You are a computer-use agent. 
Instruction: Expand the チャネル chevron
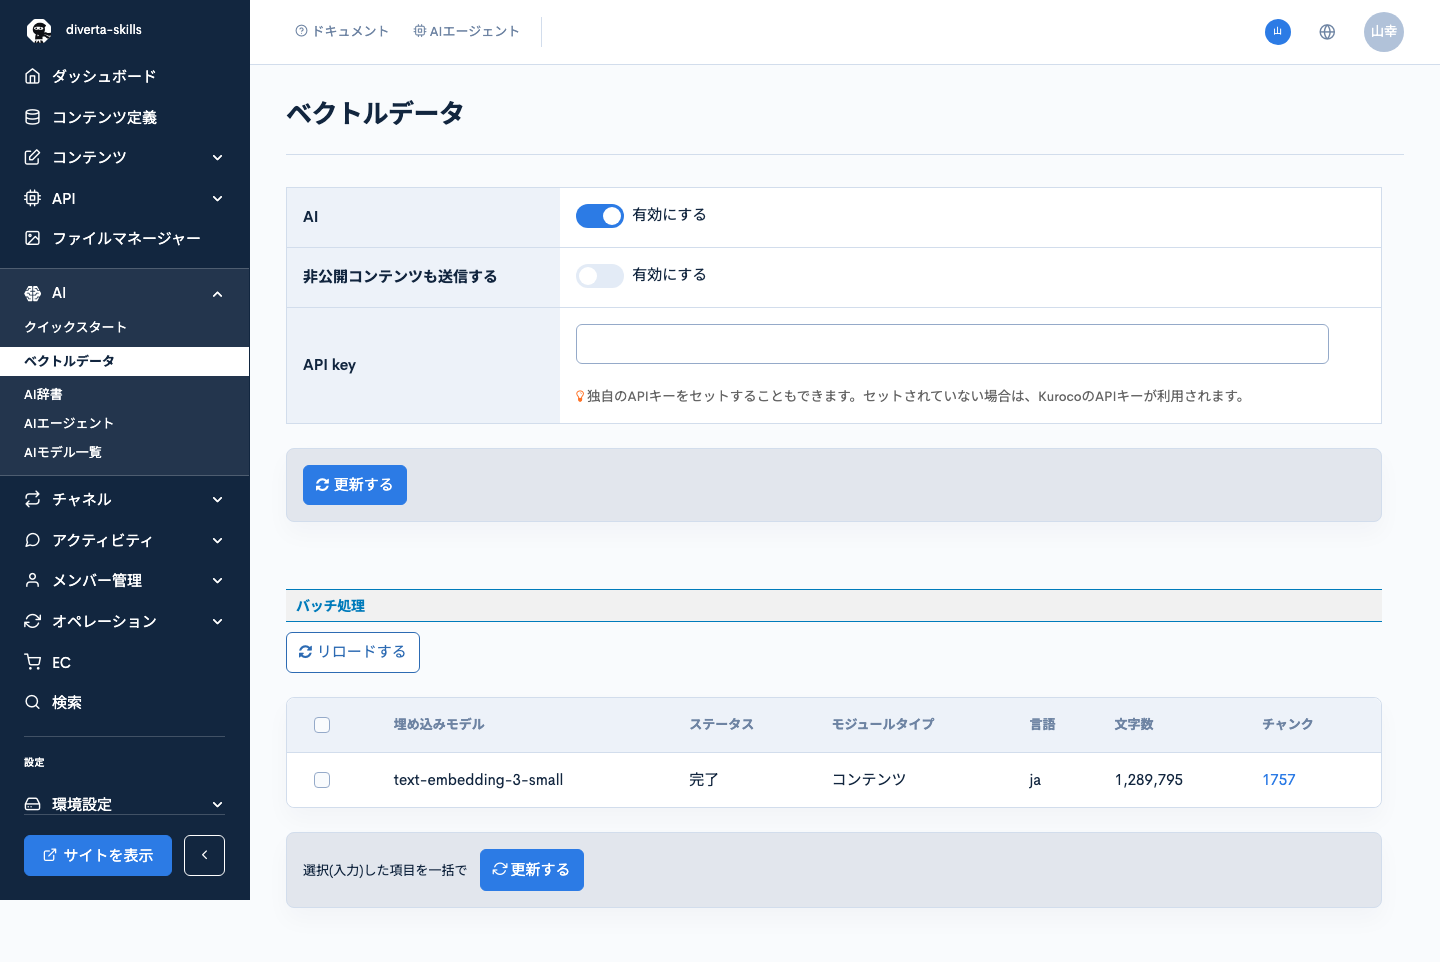tap(218, 500)
